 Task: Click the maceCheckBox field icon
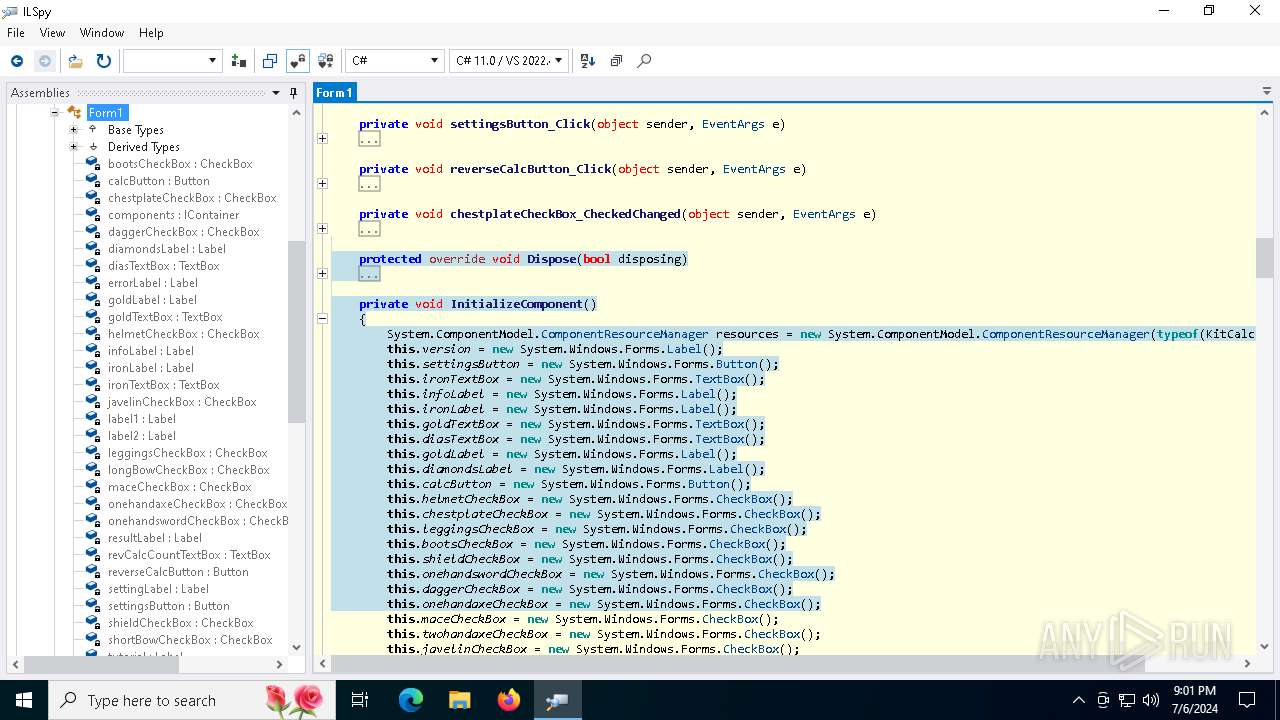click(93, 487)
